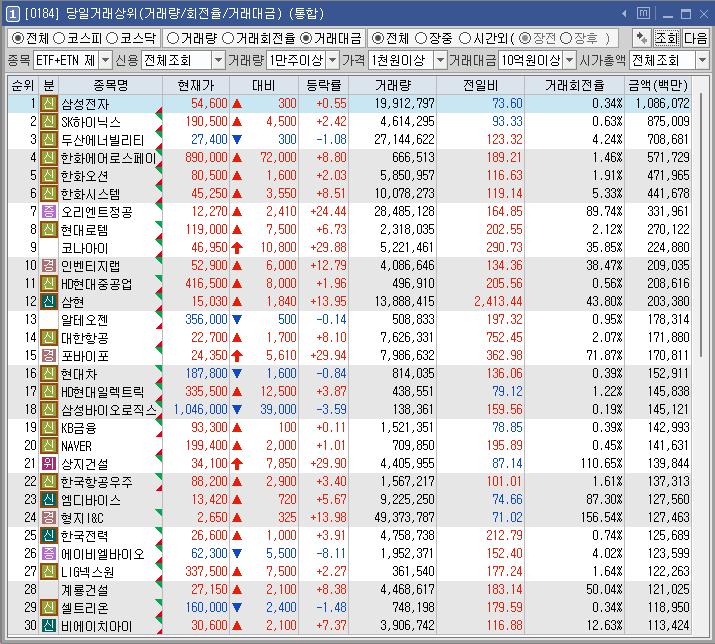Open the 시가총액 전체조회 dropdown
This screenshot has height=644, width=715.
coord(702,60)
